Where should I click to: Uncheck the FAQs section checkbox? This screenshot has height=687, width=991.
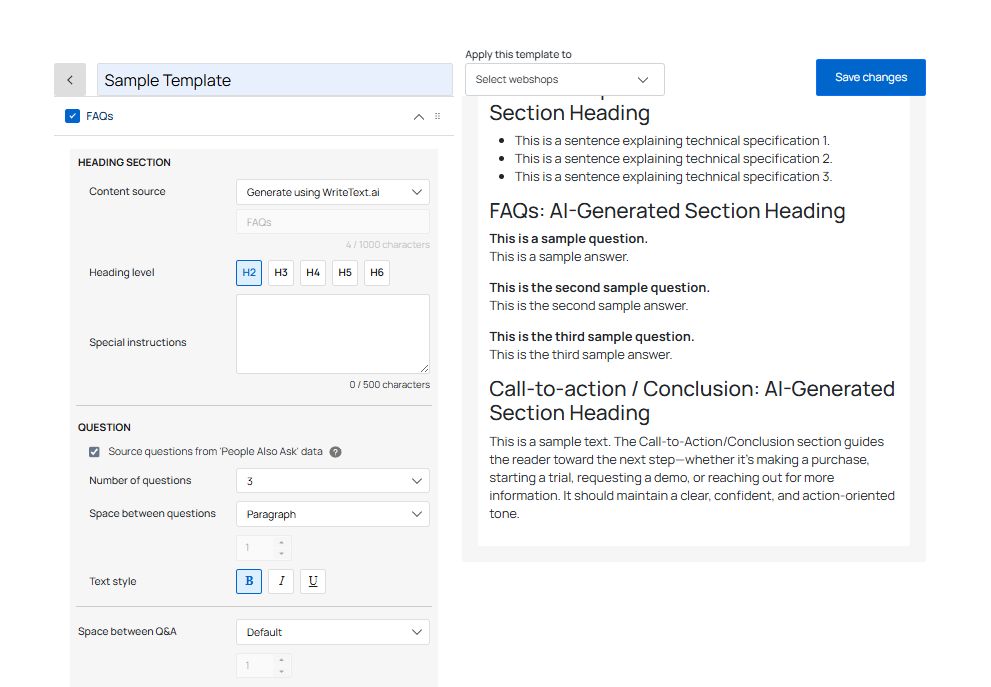click(x=72, y=116)
